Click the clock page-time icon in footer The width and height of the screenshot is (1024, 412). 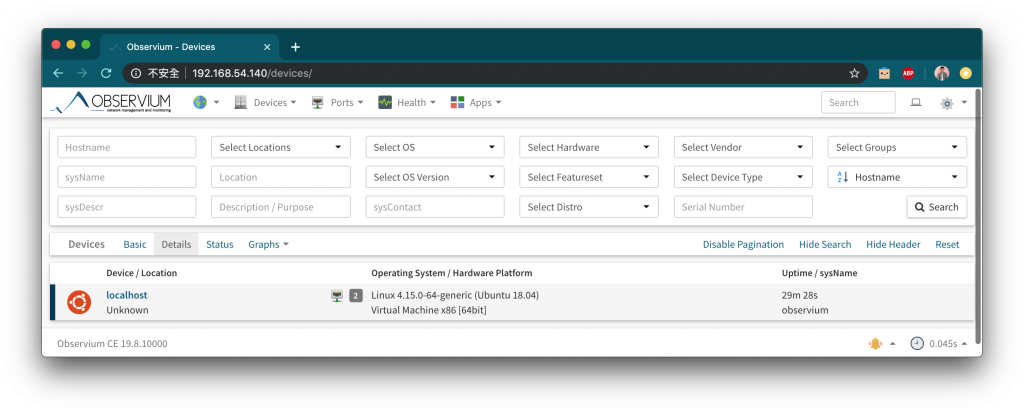pos(917,343)
